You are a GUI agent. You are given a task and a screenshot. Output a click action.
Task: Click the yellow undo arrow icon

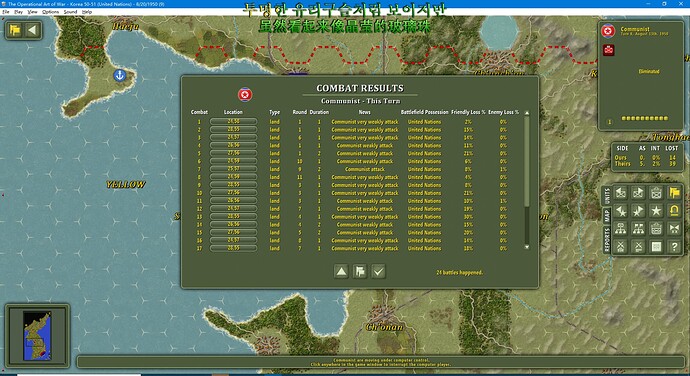click(674, 211)
